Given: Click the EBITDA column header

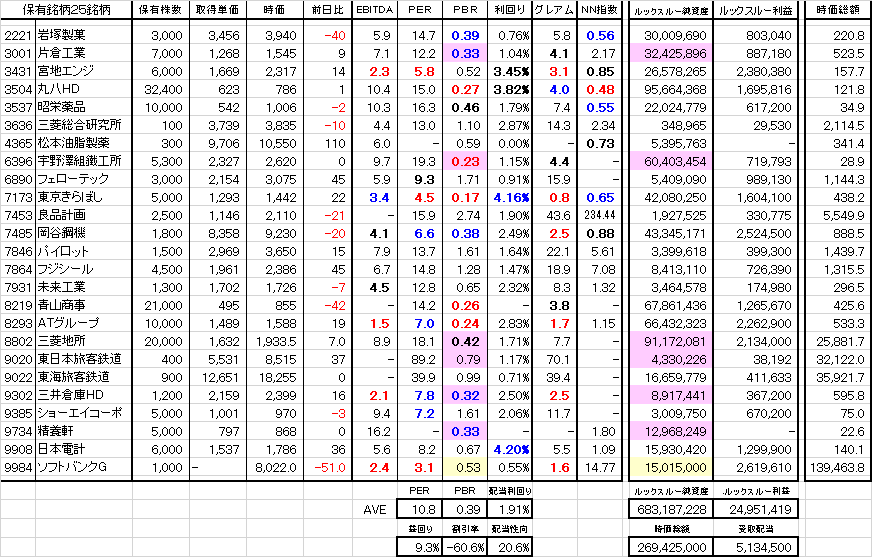Looking at the screenshot, I should click(x=374, y=9).
